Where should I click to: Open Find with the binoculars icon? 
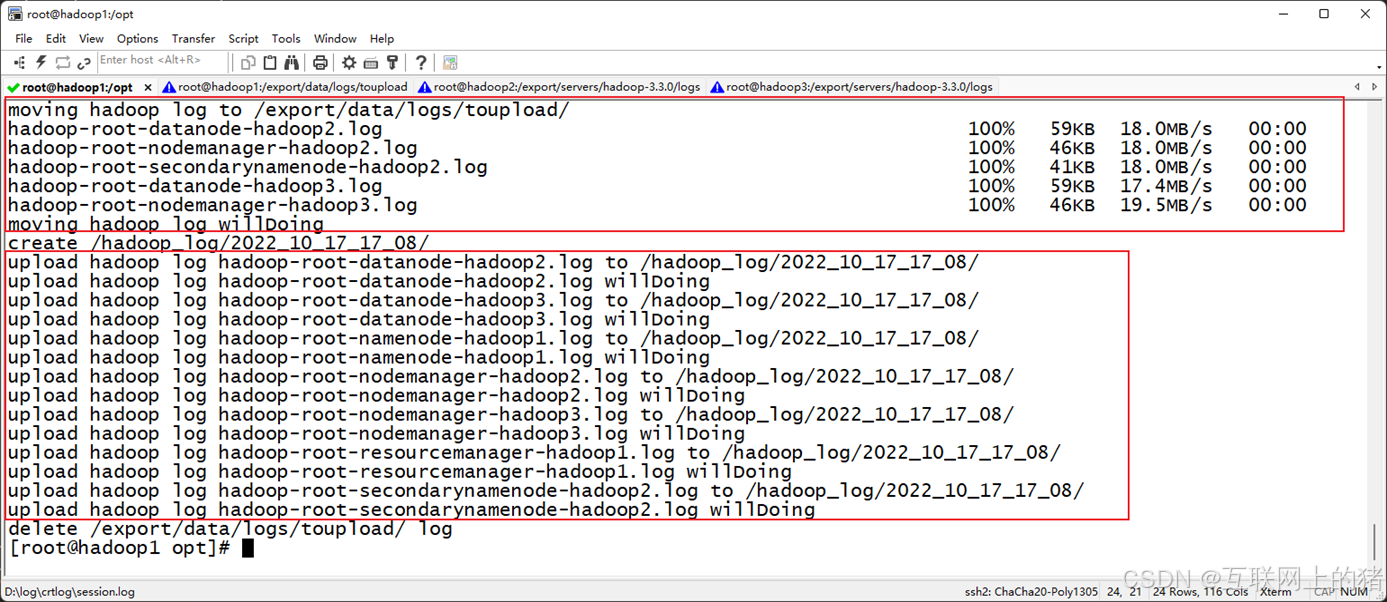[x=292, y=63]
